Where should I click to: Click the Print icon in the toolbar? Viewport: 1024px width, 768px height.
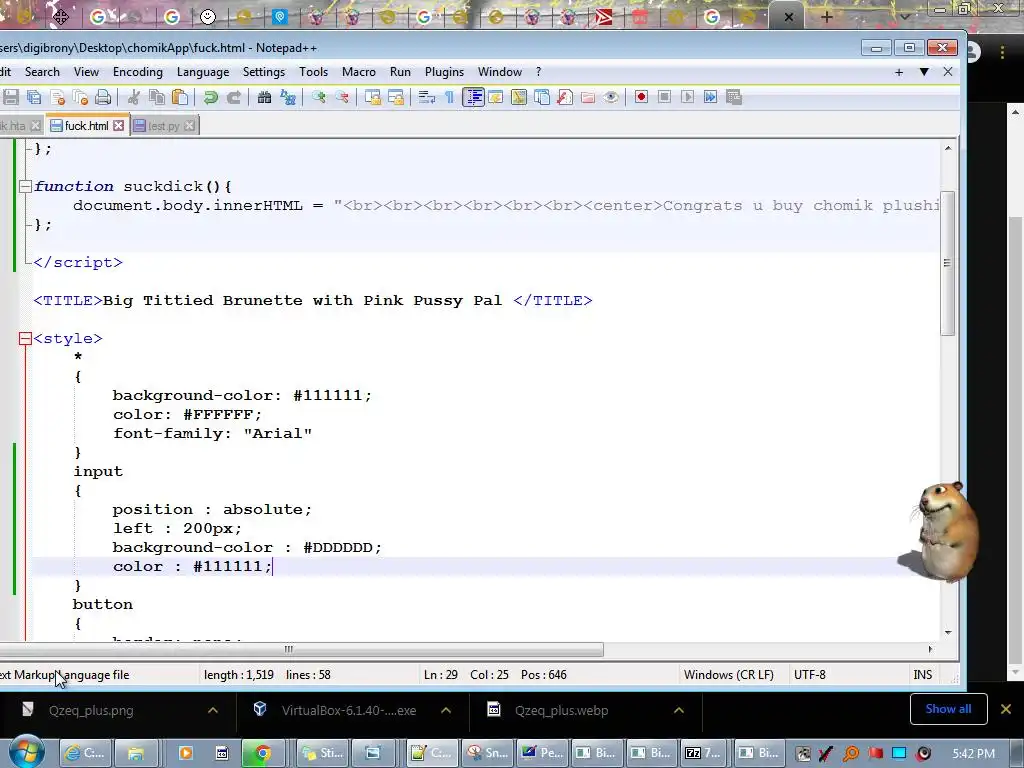103,97
